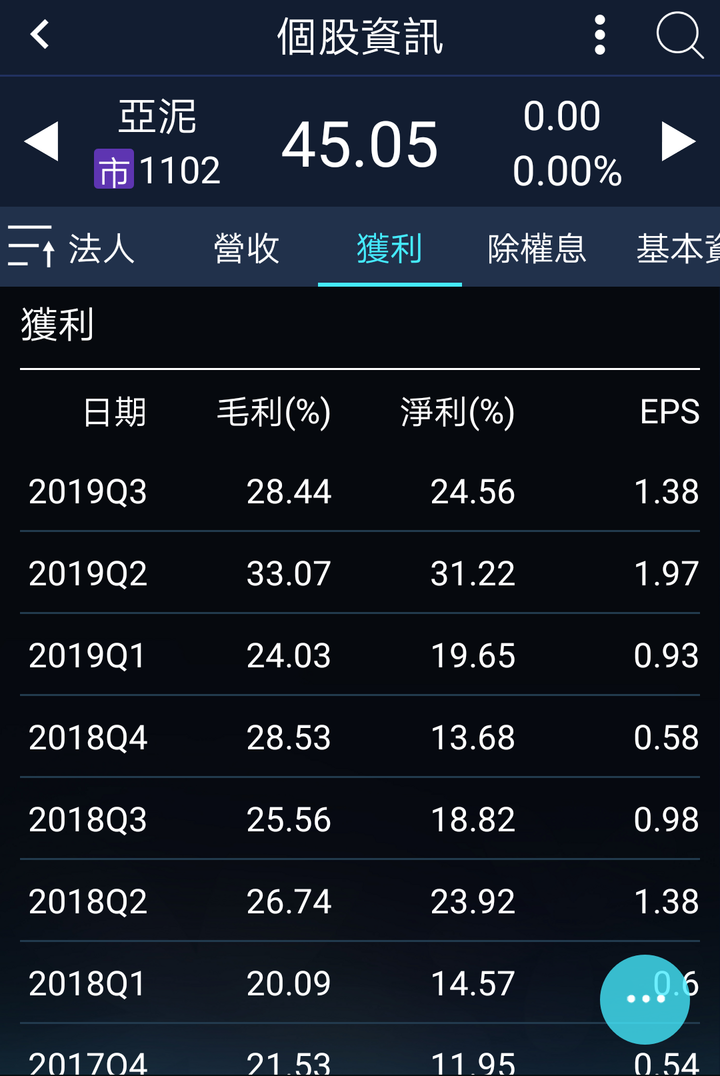Tap the teal floating chat bubble
720x1076 pixels.
pyautogui.click(x=644, y=999)
